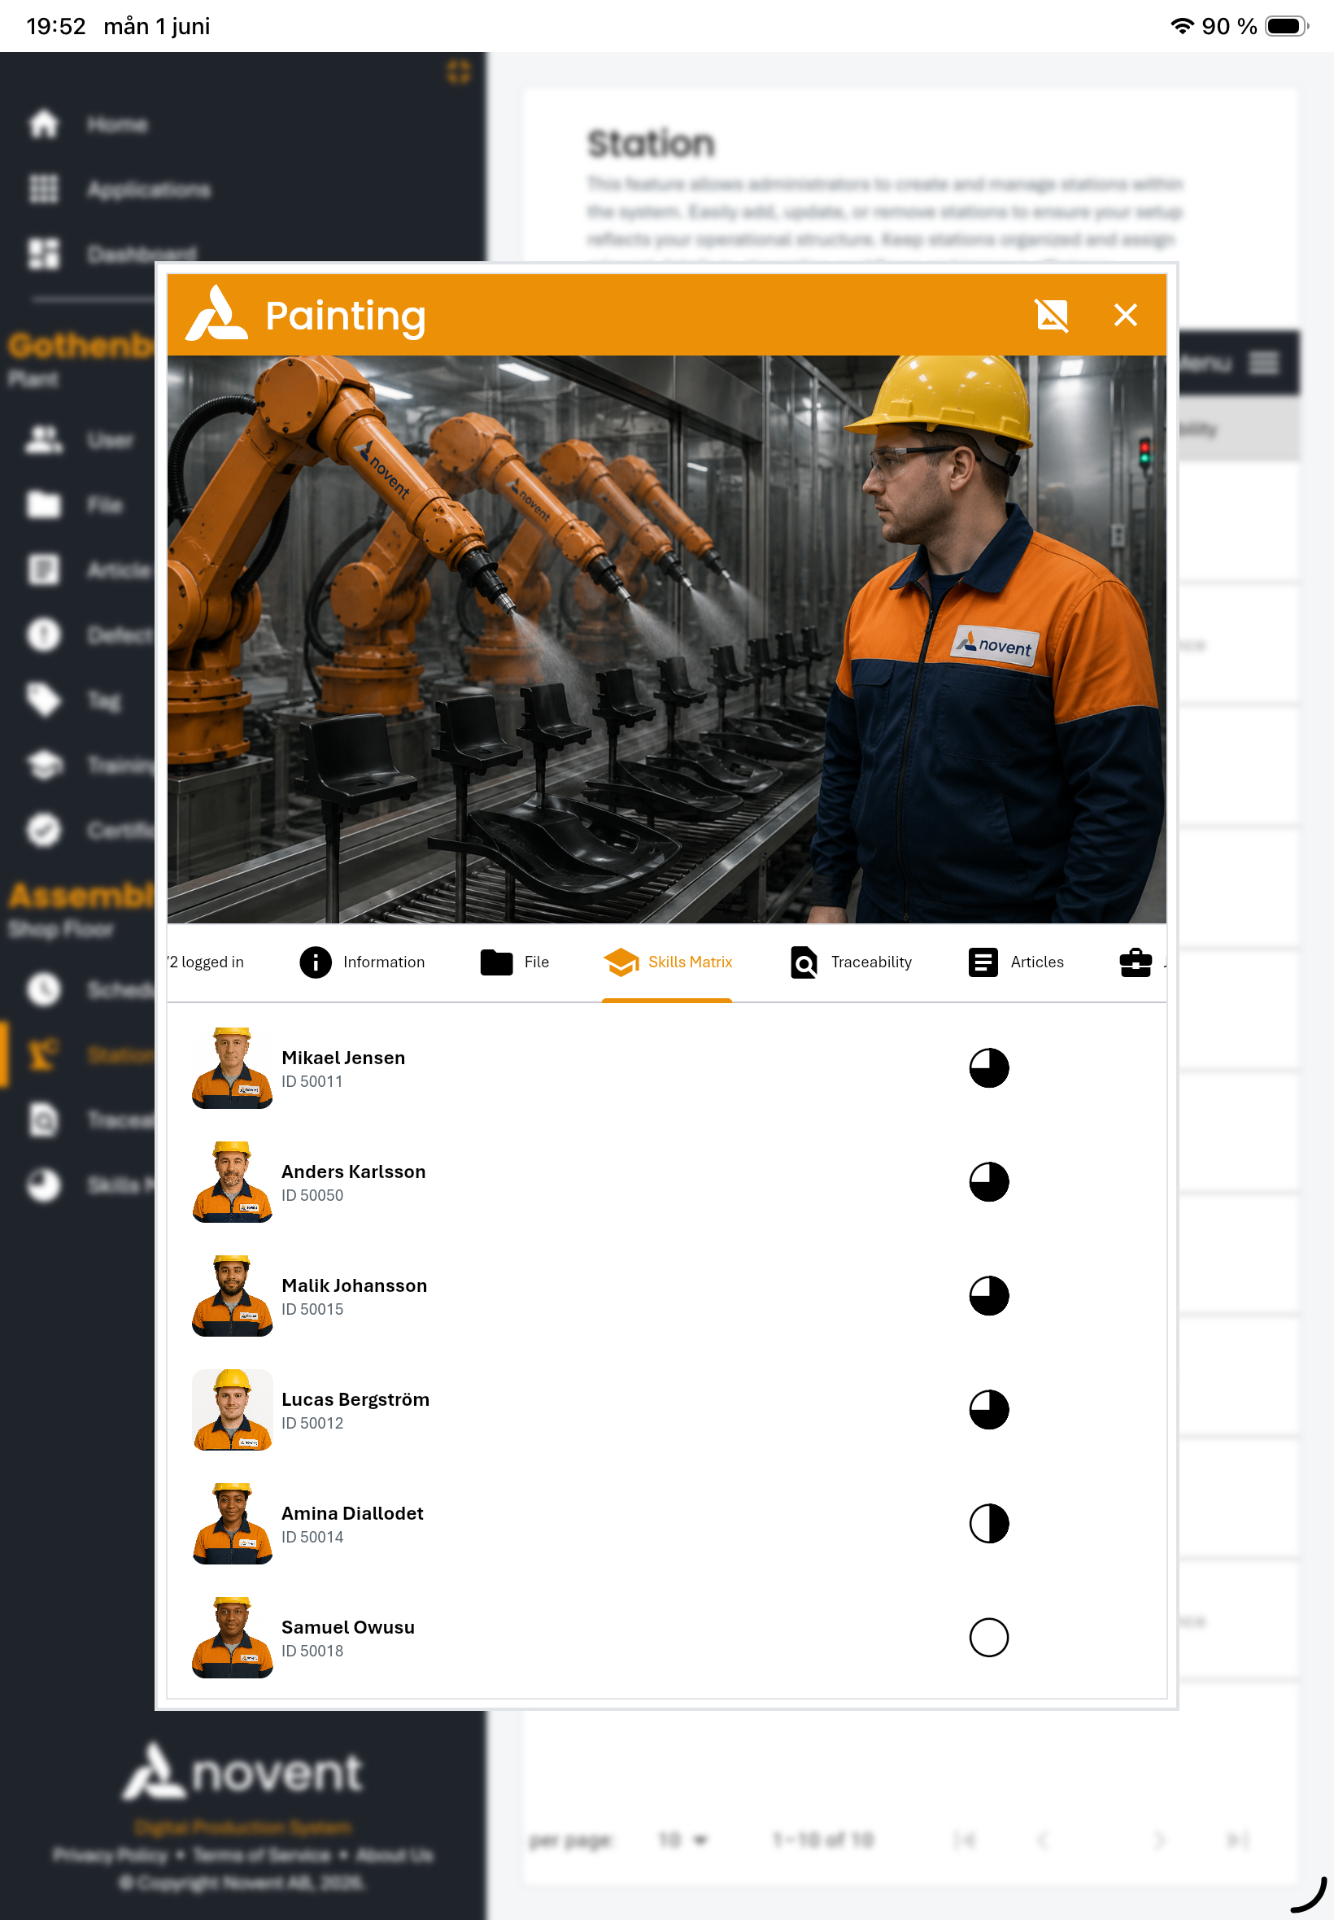
Task: Click User icon in background sidebar
Action: (44, 439)
